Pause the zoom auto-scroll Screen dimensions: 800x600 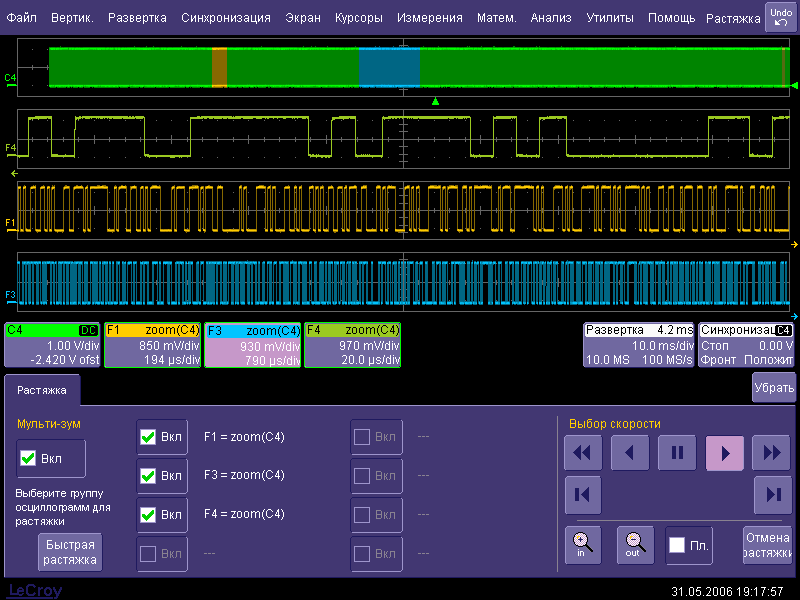click(x=677, y=453)
